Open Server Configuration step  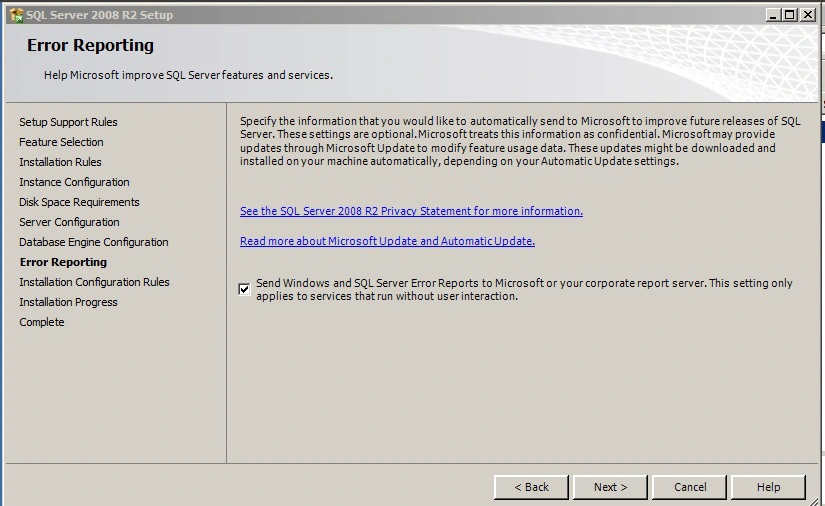(x=69, y=222)
